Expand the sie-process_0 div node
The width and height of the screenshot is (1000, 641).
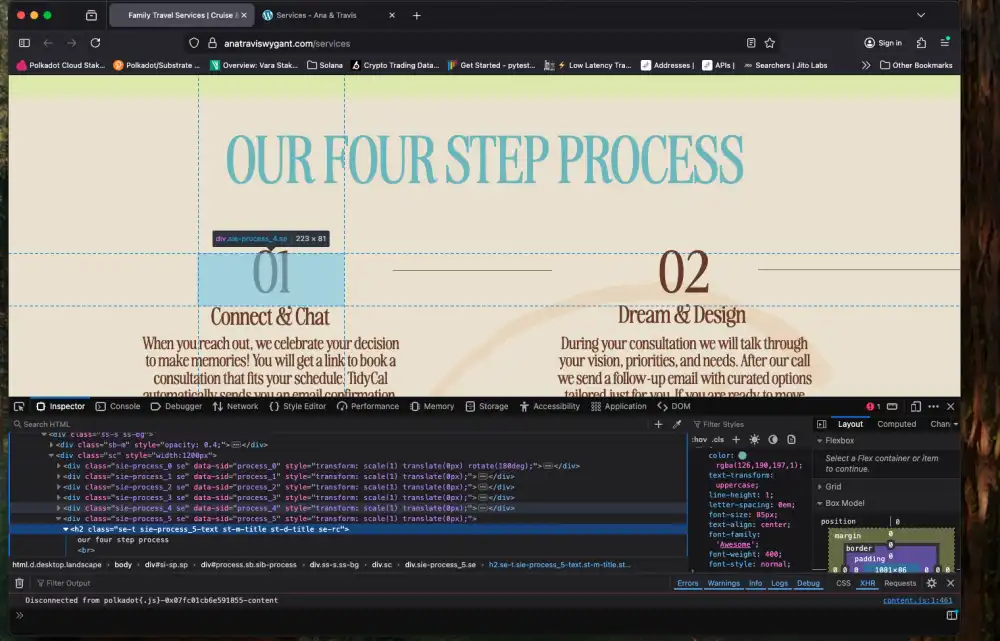pos(59,465)
